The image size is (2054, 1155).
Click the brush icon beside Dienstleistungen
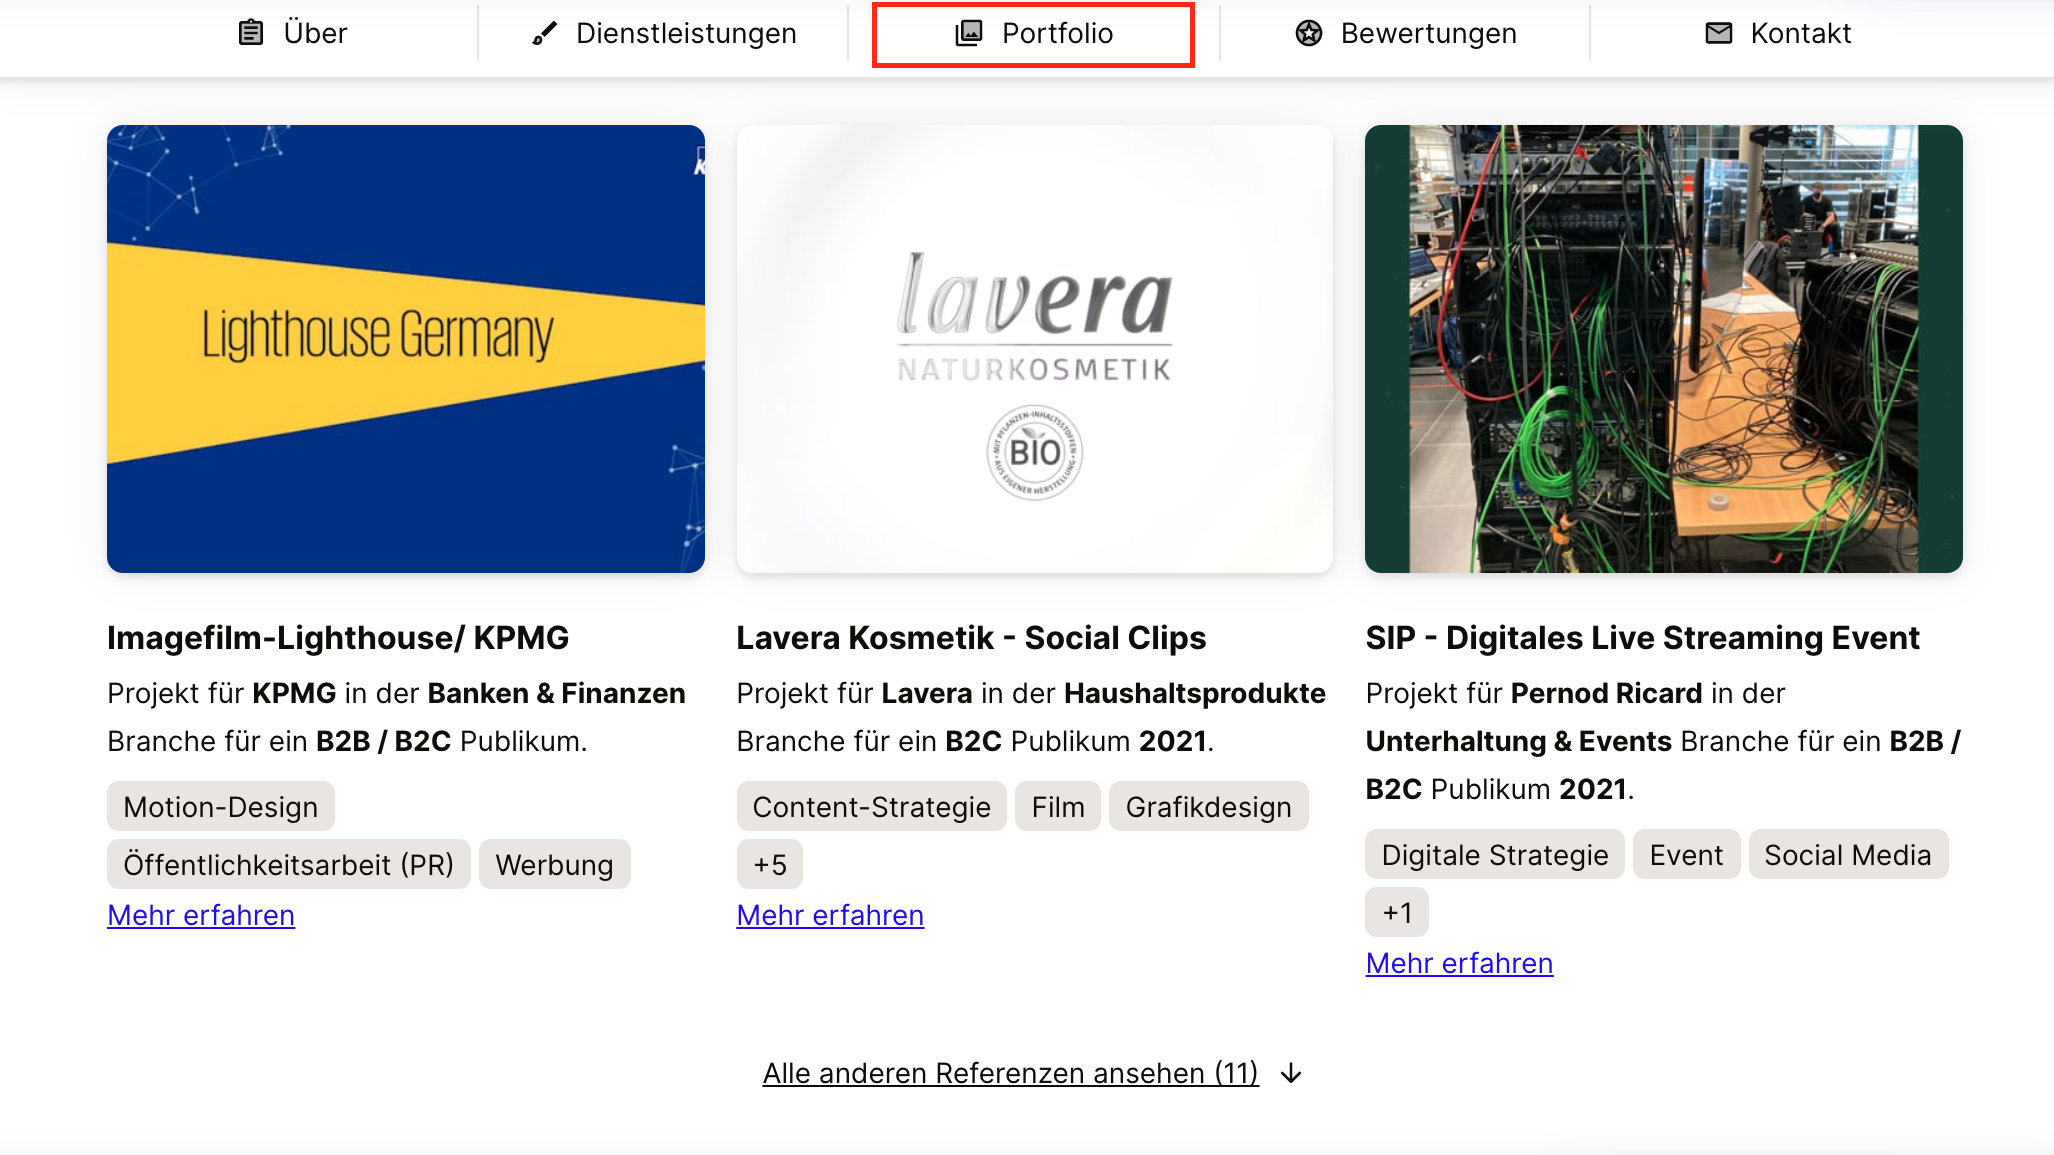[544, 33]
